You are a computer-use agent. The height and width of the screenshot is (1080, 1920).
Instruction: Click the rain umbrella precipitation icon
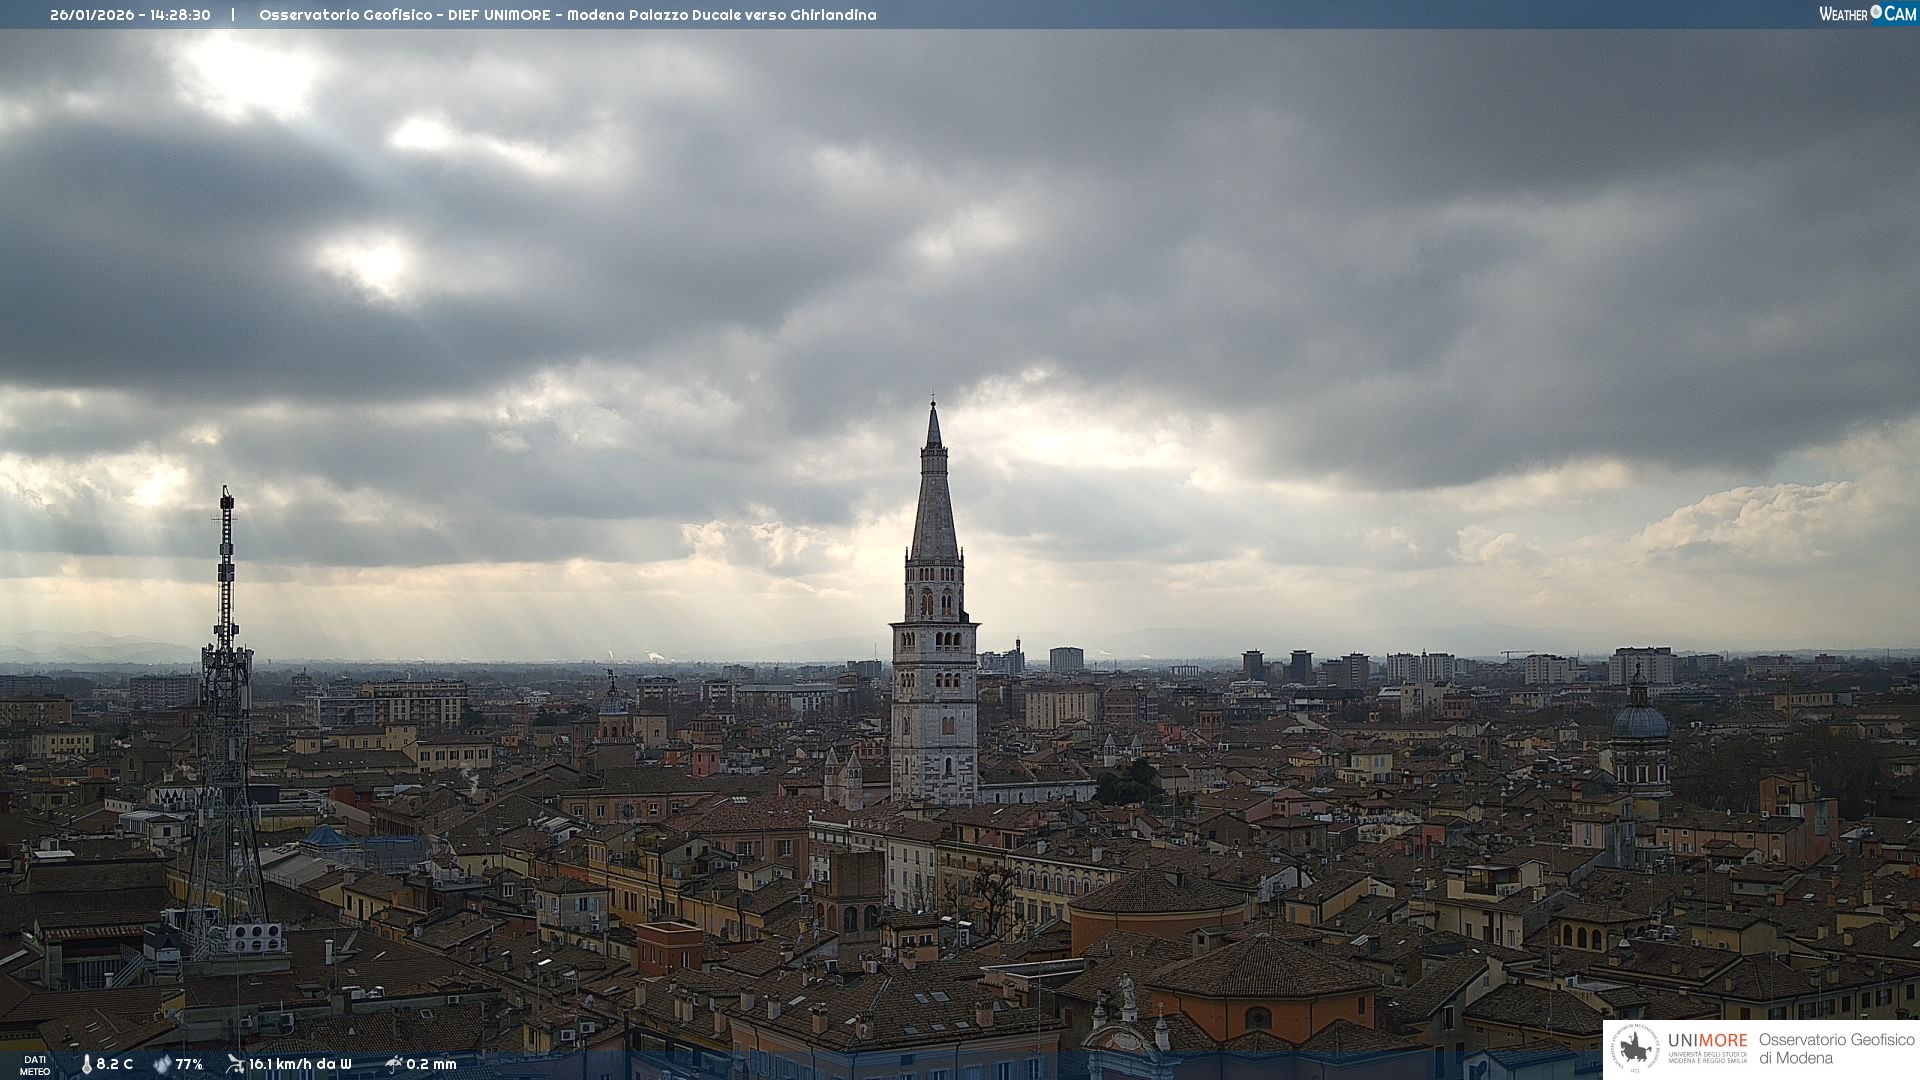click(393, 1064)
